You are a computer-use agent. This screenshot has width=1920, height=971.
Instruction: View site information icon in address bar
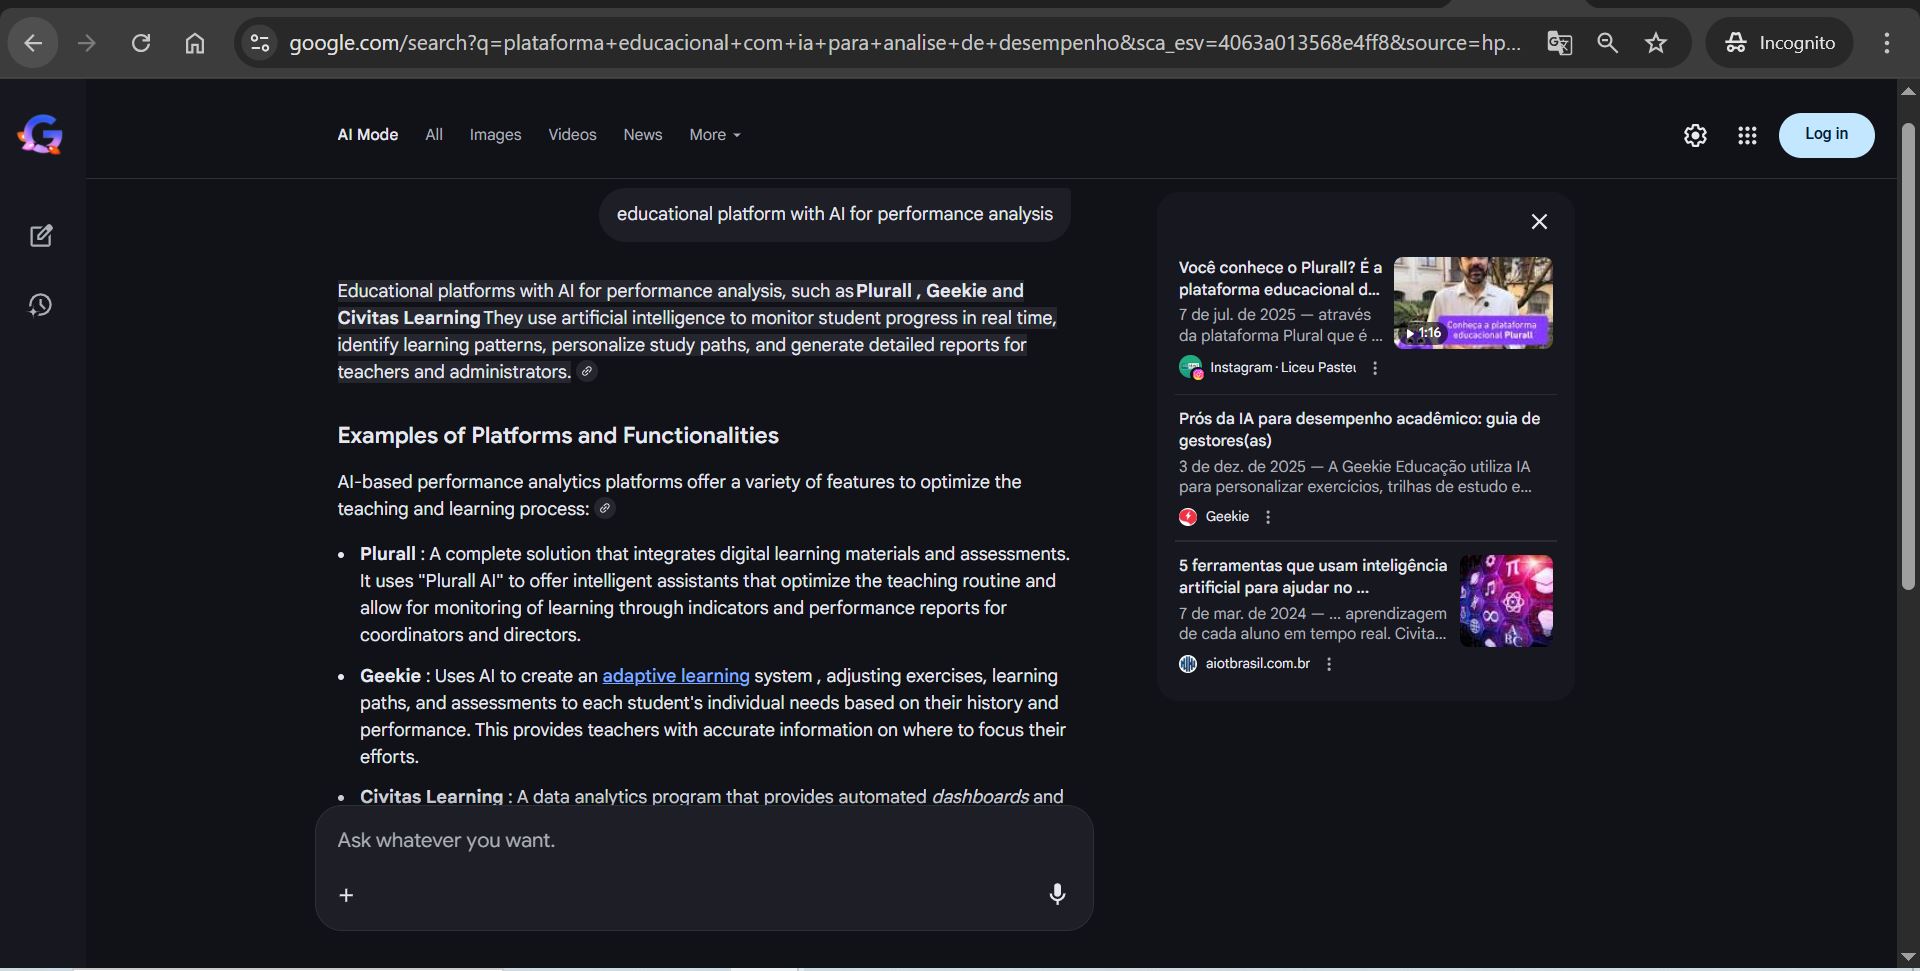pos(259,43)
